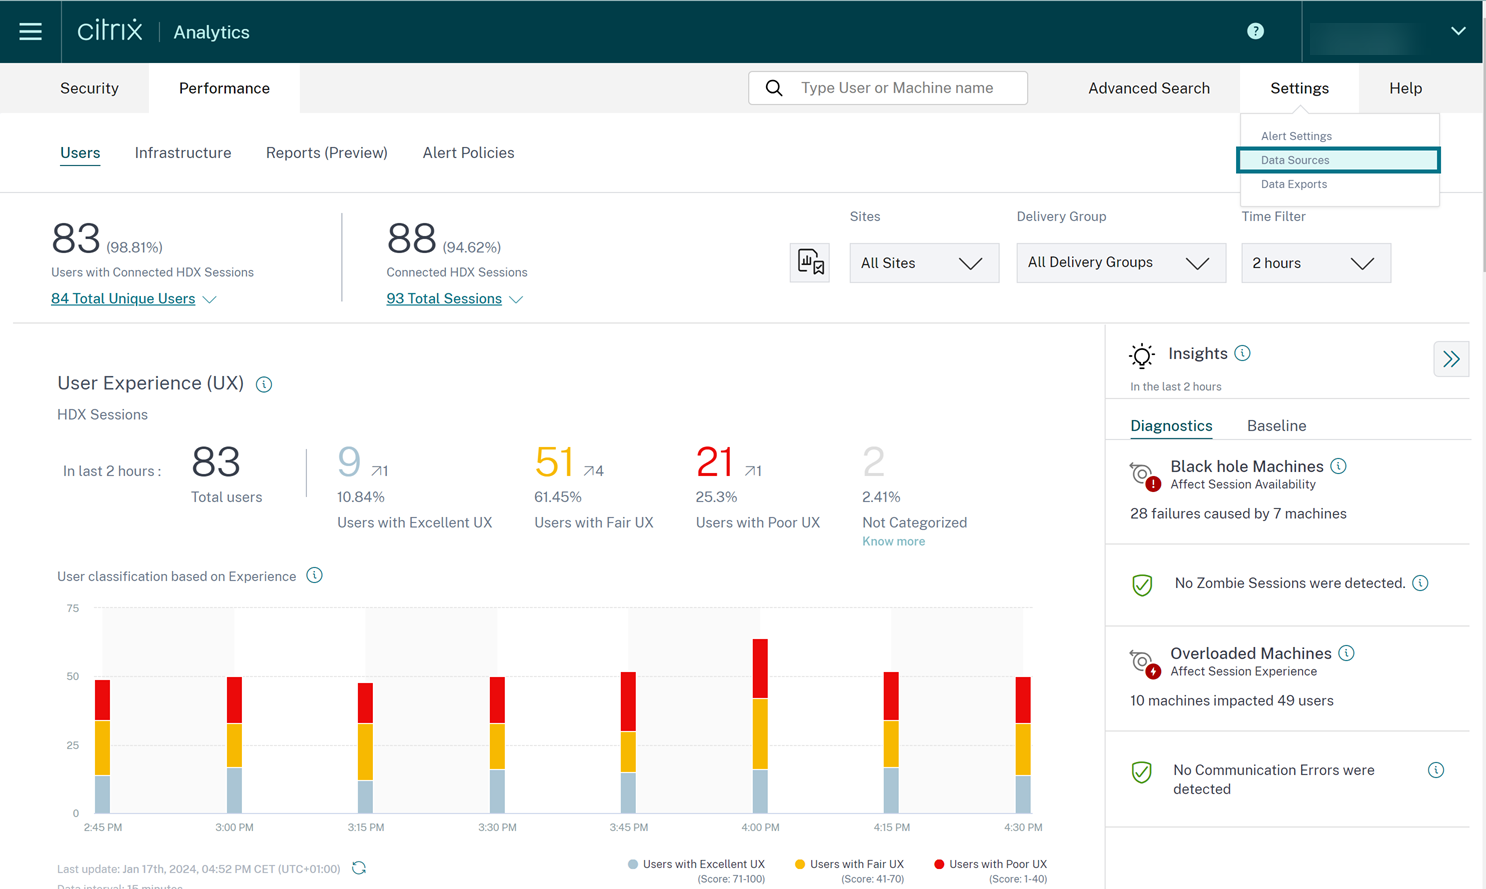Open the hamburger navigation menu
Screen dimensions: 1486x889
(x=30, y=32)
